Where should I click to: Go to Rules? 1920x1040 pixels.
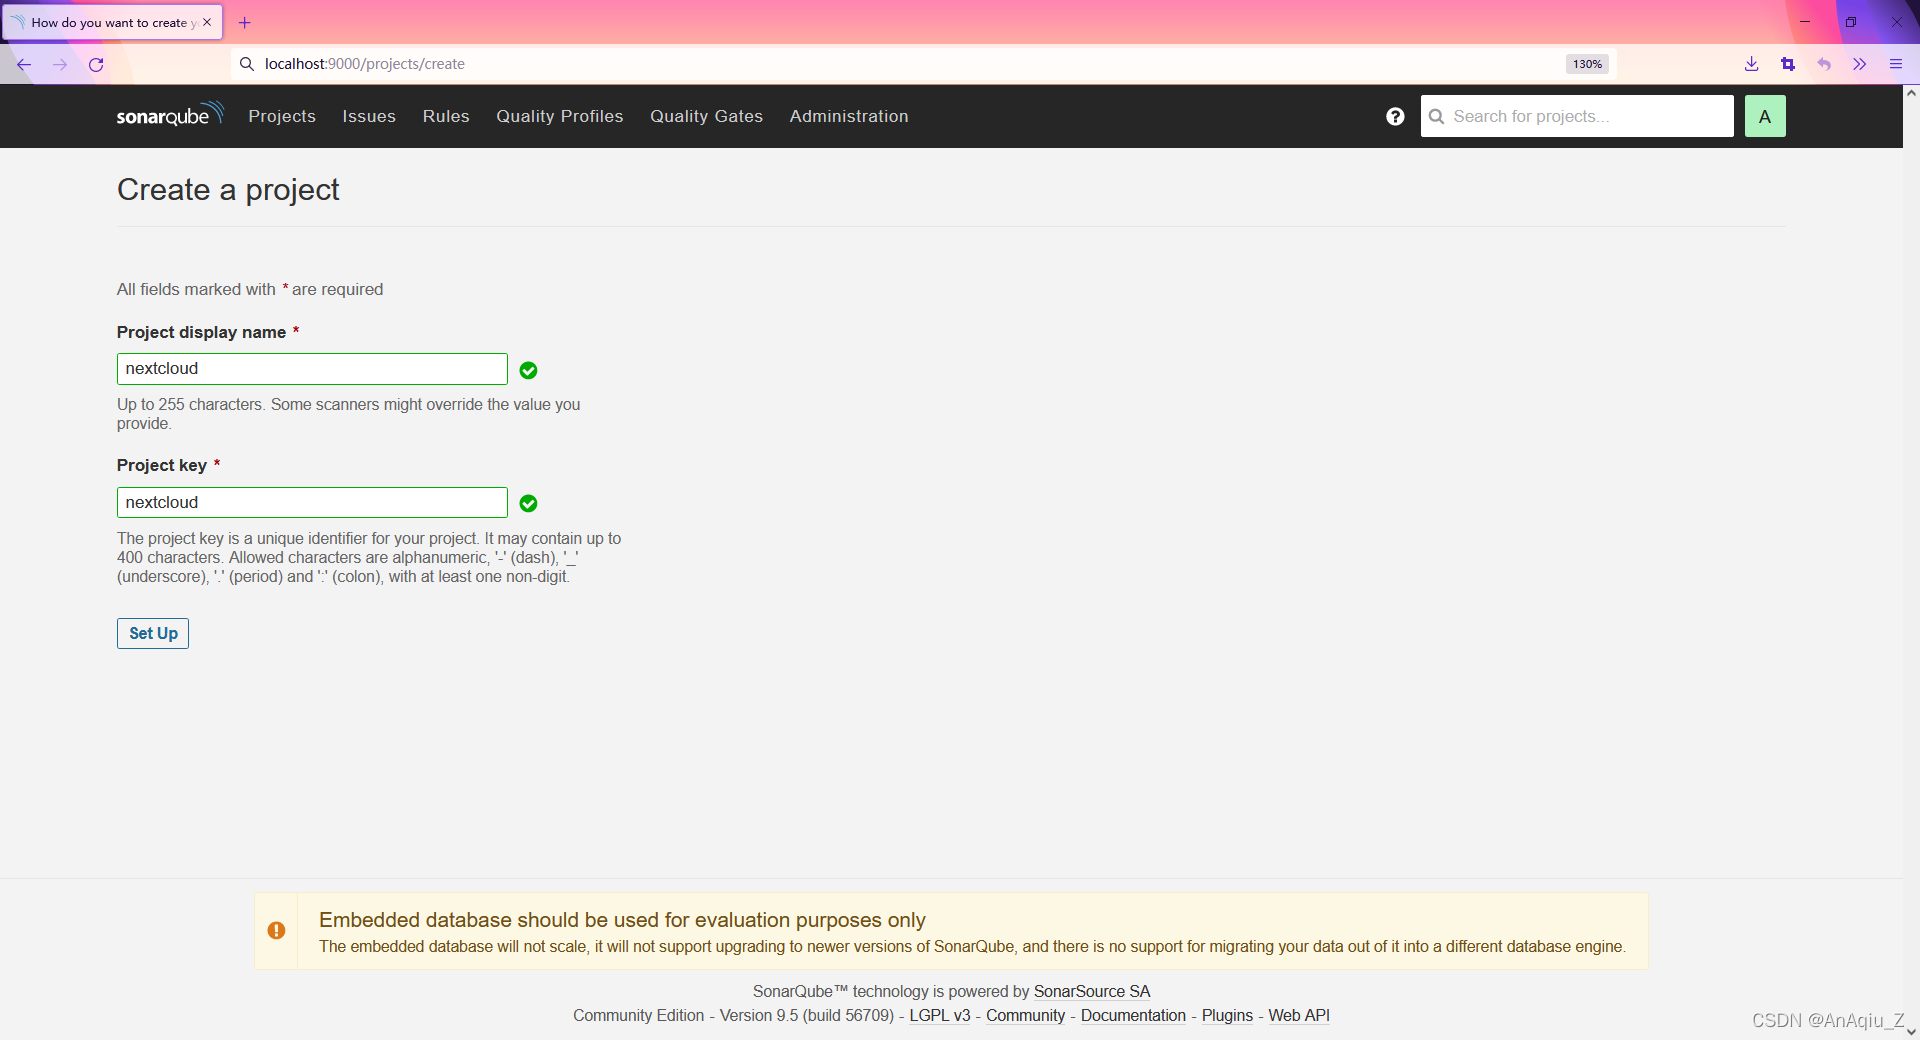click(x=446, y=116)
